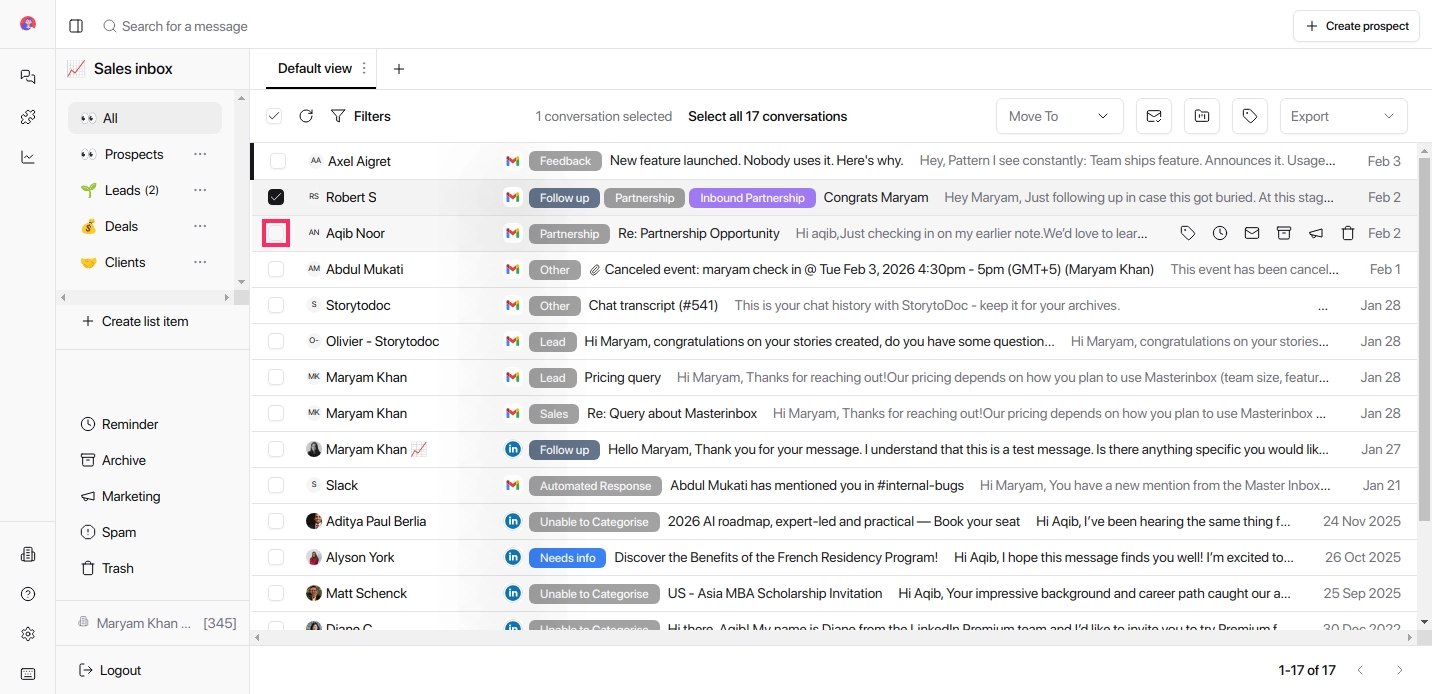The height and width of the screenshot is (694, 1432).
Task: Select all conversations with the header checkbox
Action: pyautogui.click(x=273, y=116)
